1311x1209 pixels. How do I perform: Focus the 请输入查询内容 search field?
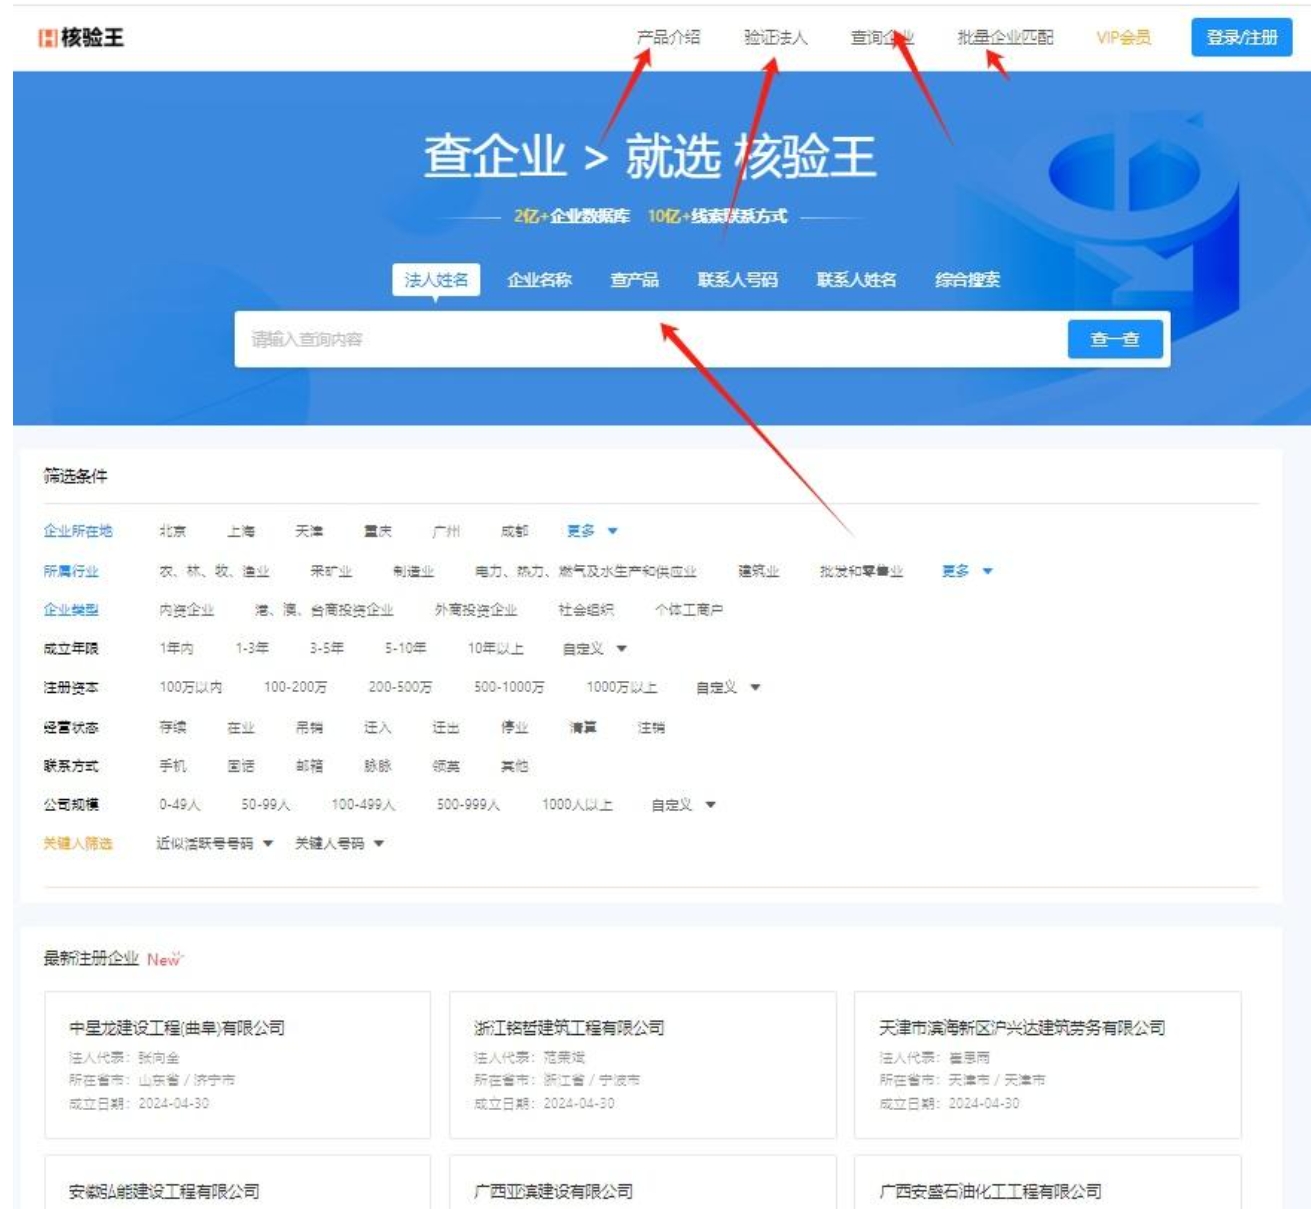[x=650, y=340]
